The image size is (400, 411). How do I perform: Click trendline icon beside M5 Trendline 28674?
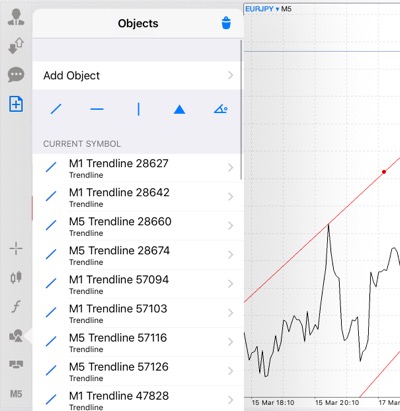pos(51,254)
